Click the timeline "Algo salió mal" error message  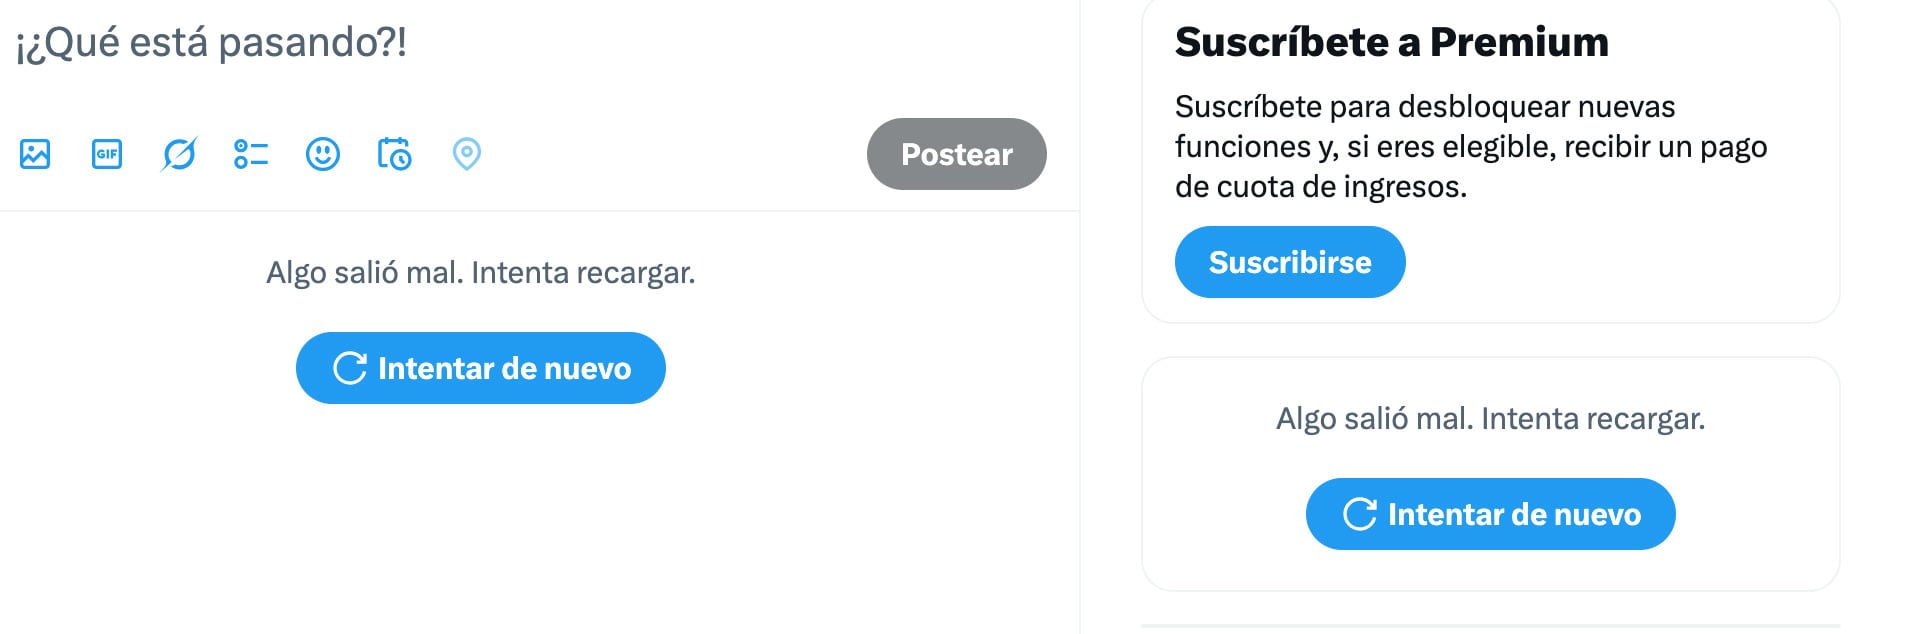480,273
